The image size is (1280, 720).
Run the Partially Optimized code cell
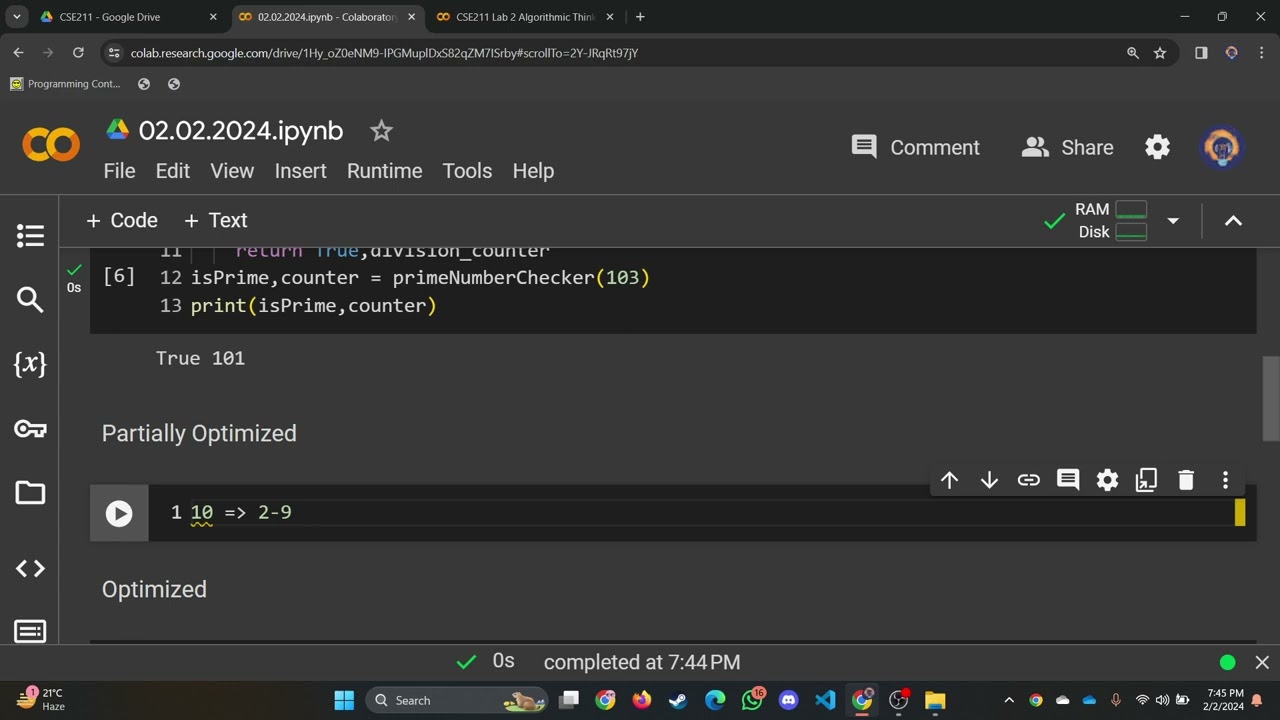[x=119, y=513]
